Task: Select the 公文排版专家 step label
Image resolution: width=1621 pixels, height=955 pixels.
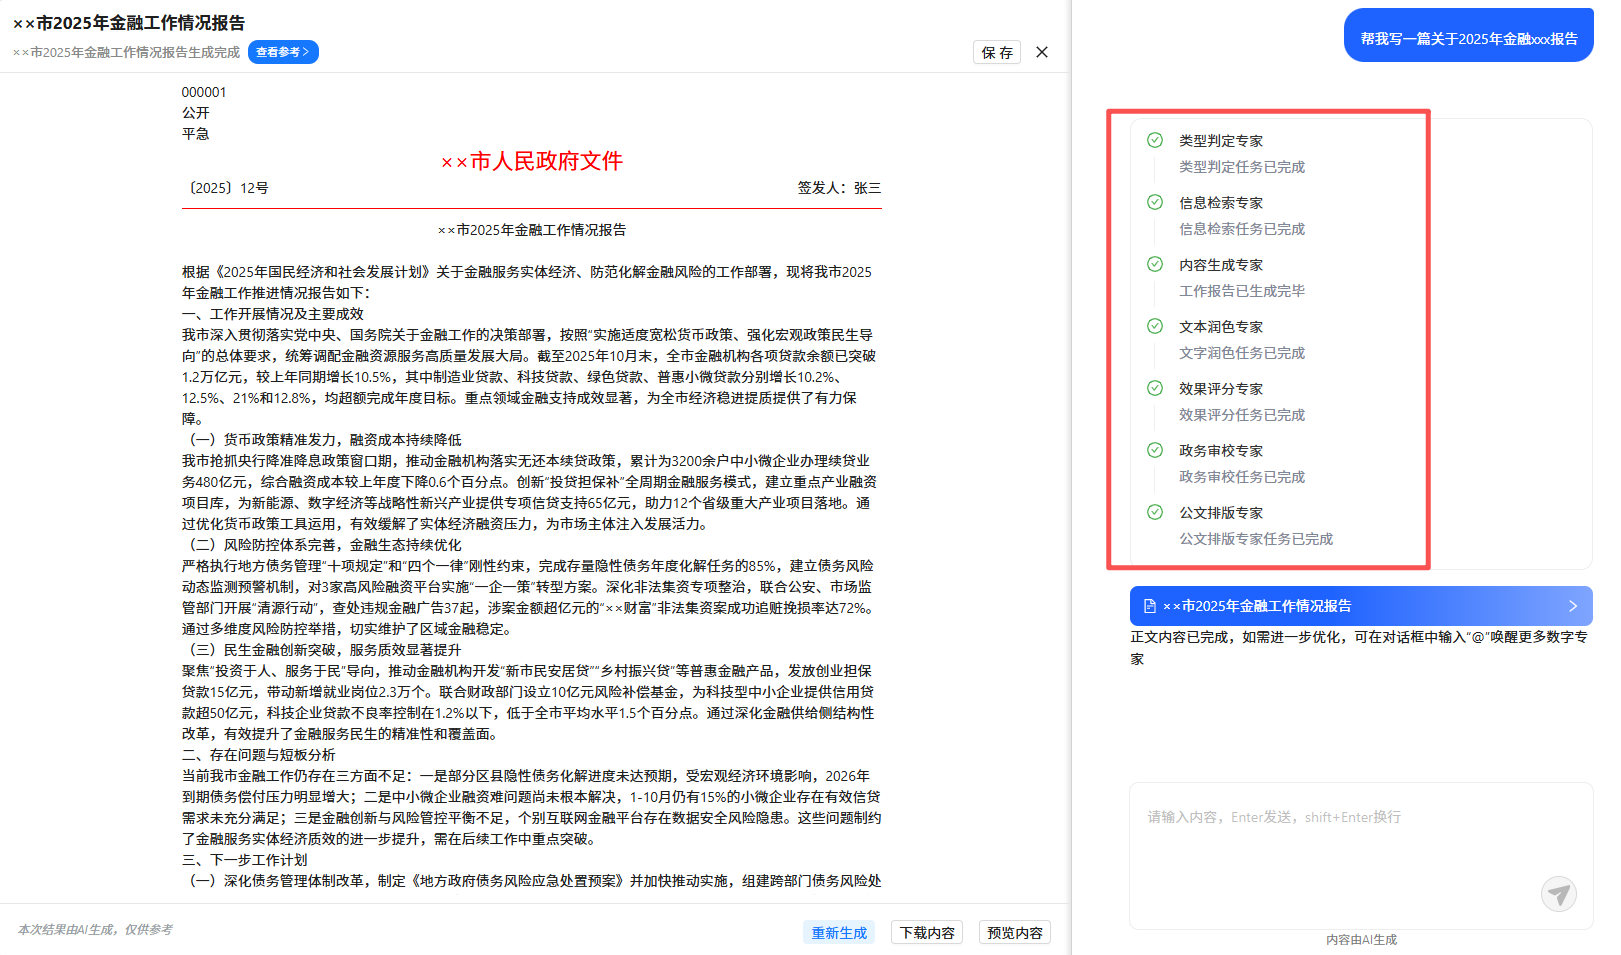Action: pos(1221,513)
